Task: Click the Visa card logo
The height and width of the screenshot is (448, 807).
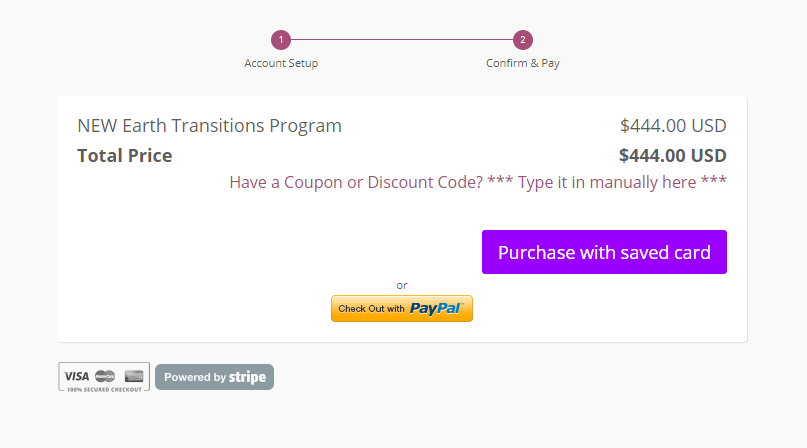Action: [77, 376]
